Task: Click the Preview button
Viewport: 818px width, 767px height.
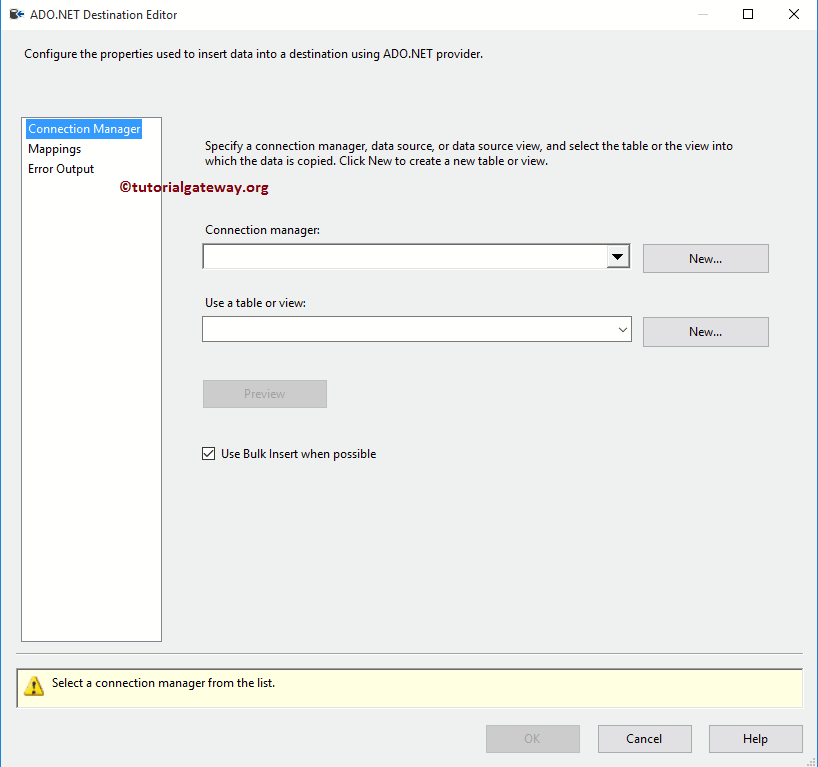Action: [264, 393]
